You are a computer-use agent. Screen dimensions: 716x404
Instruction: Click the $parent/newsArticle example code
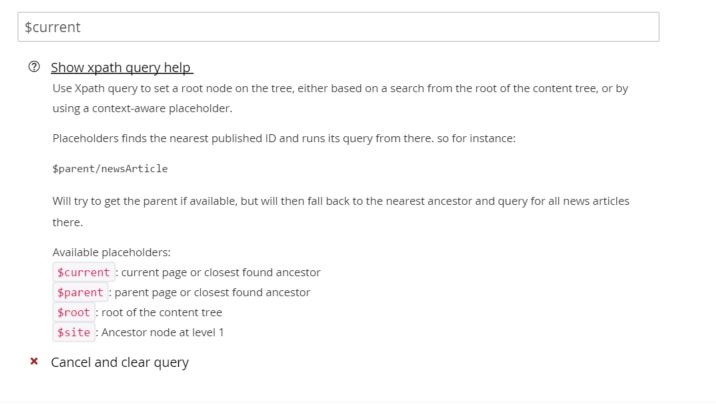pyautogui.click(x=110, y=169)
